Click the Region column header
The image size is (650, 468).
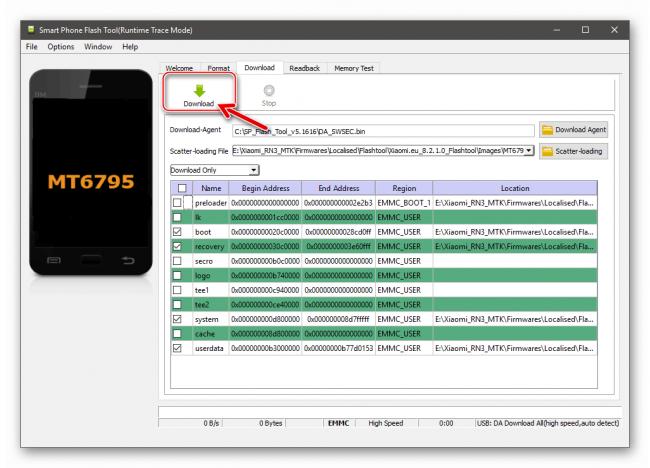point(404,188)
